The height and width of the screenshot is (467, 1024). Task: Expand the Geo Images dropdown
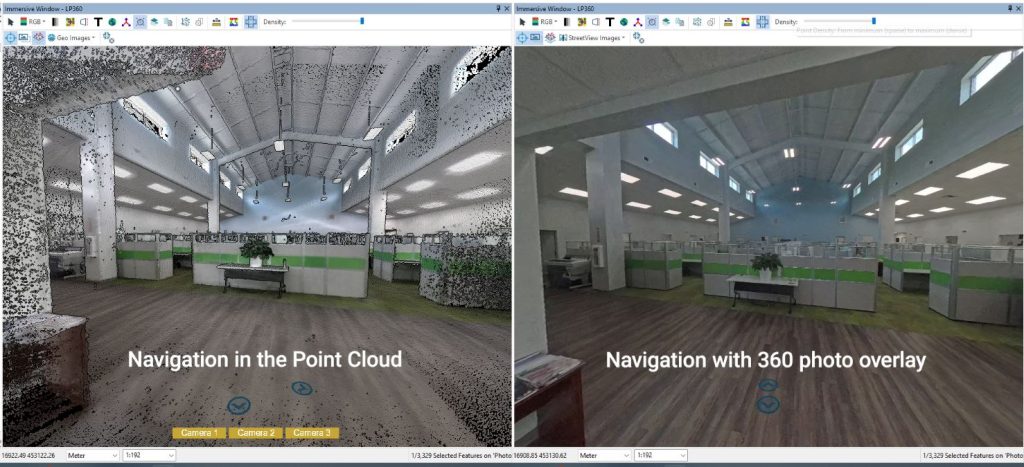coord(72,38)
